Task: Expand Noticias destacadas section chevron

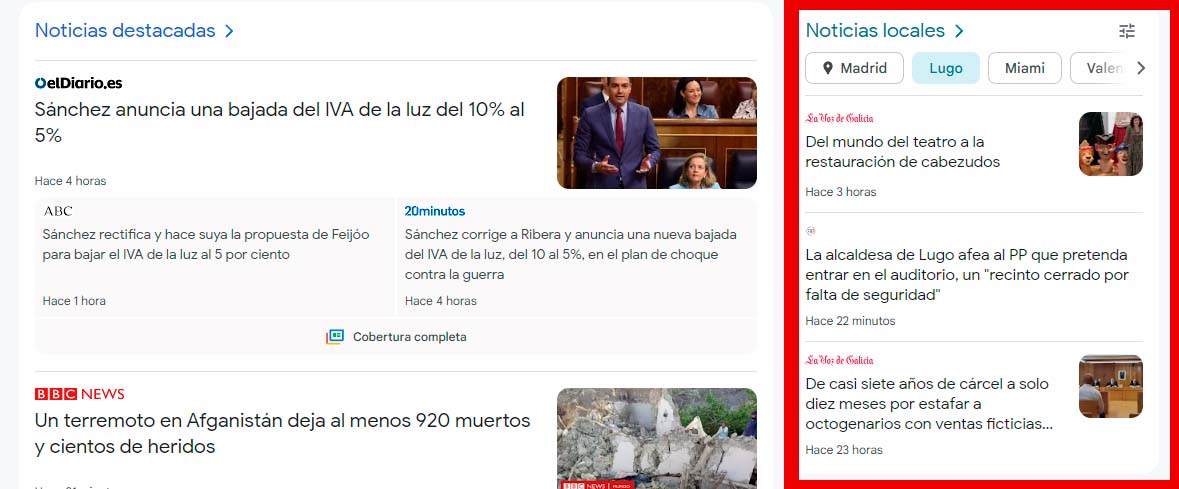Action: pyautogui.click(x=229, y=31)
